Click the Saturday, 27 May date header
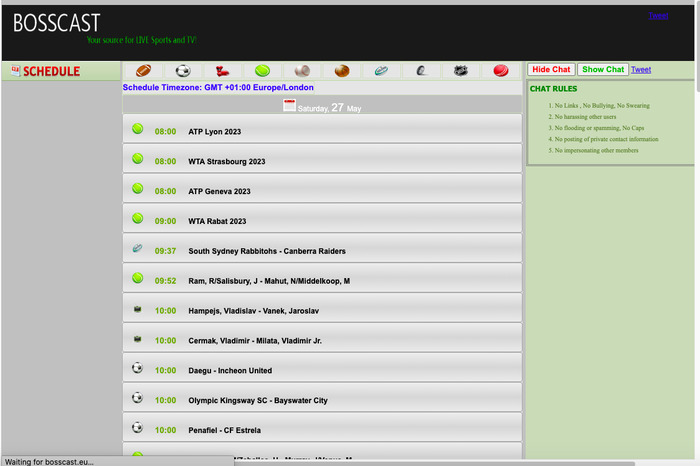This screenshot has width=700, height=466. [x=322, y=105]
